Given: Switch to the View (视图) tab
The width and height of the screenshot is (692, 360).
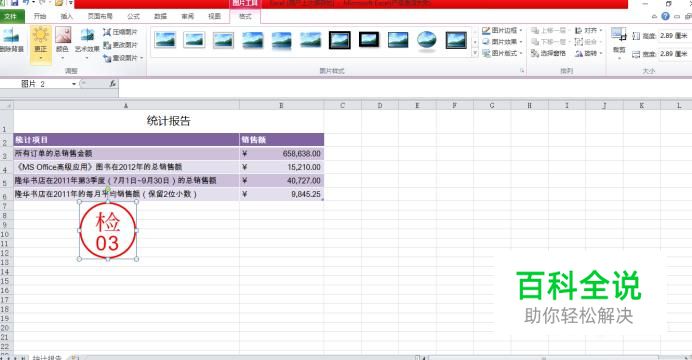Looking at the screenshot, I should [214, 16].
